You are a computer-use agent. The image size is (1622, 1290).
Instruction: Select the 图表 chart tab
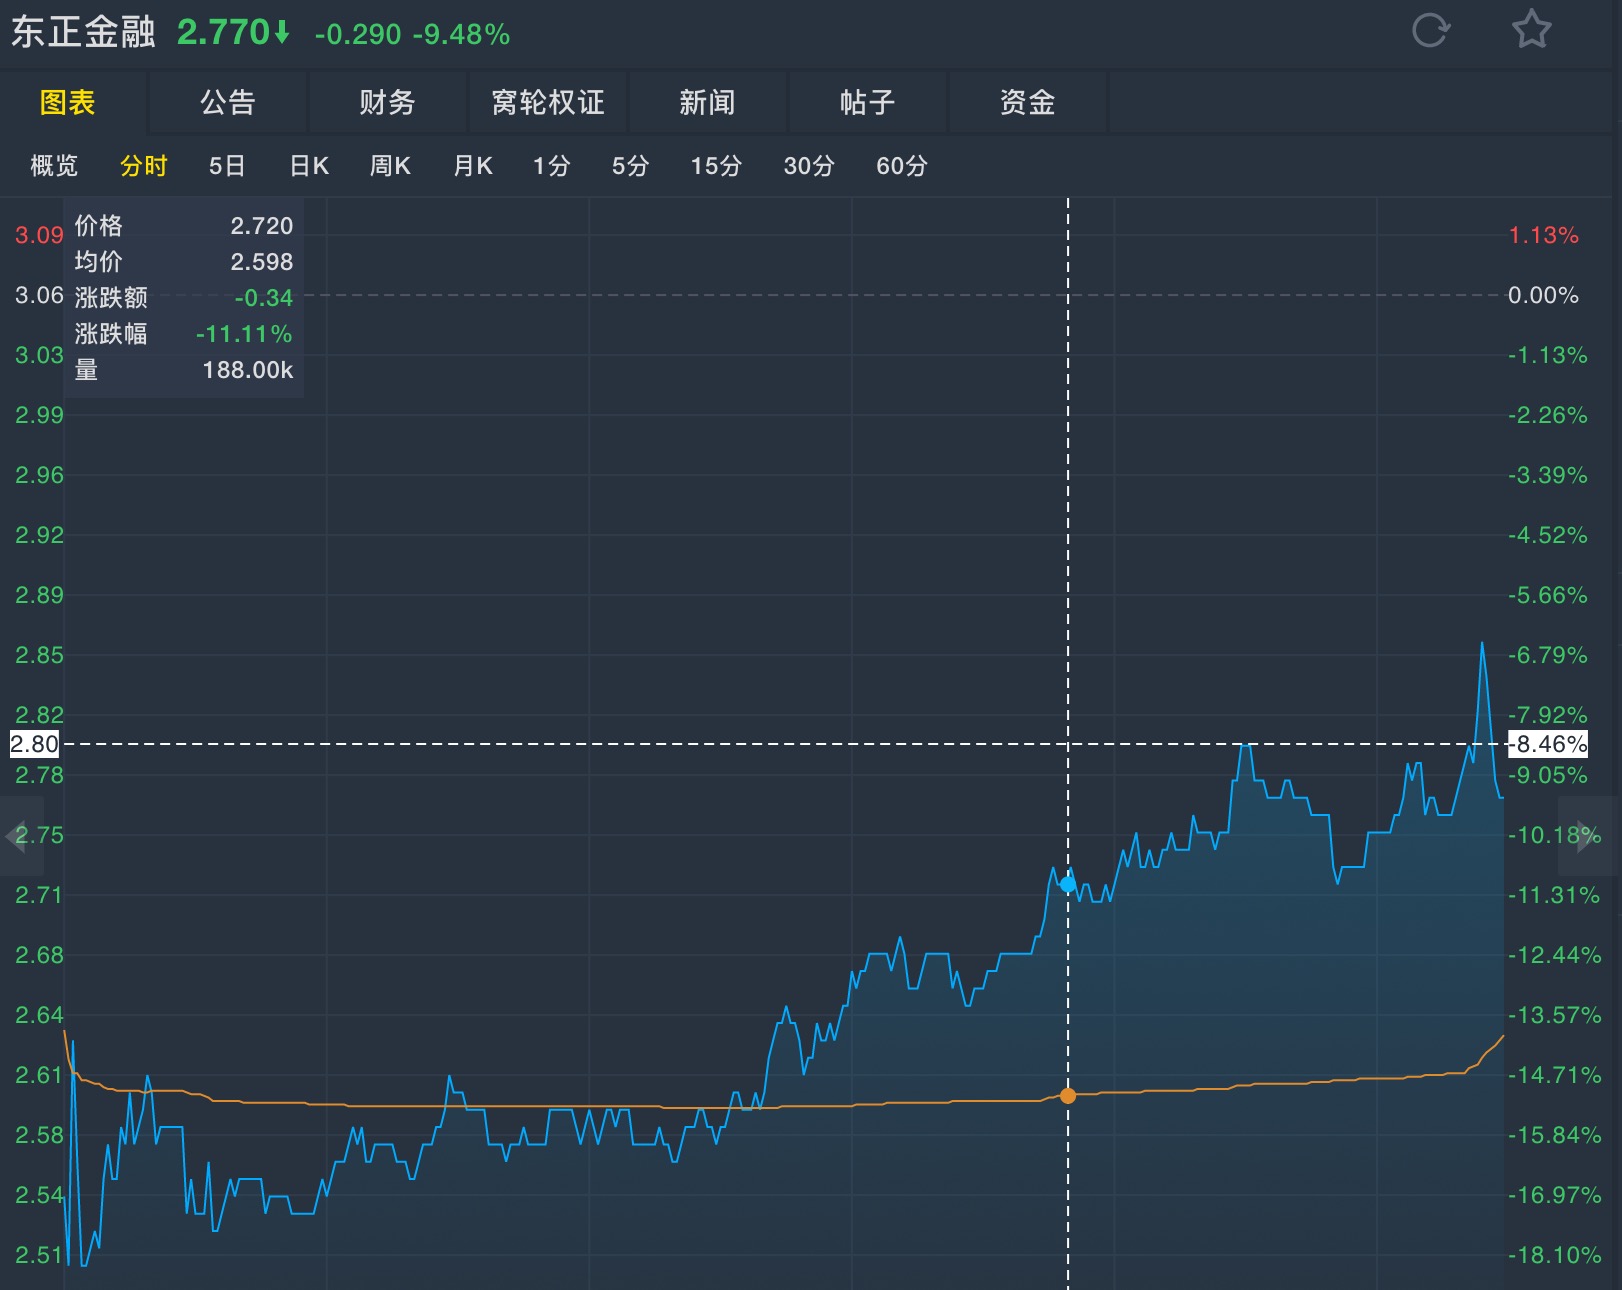pyautogui.click(x=68, y=102)
